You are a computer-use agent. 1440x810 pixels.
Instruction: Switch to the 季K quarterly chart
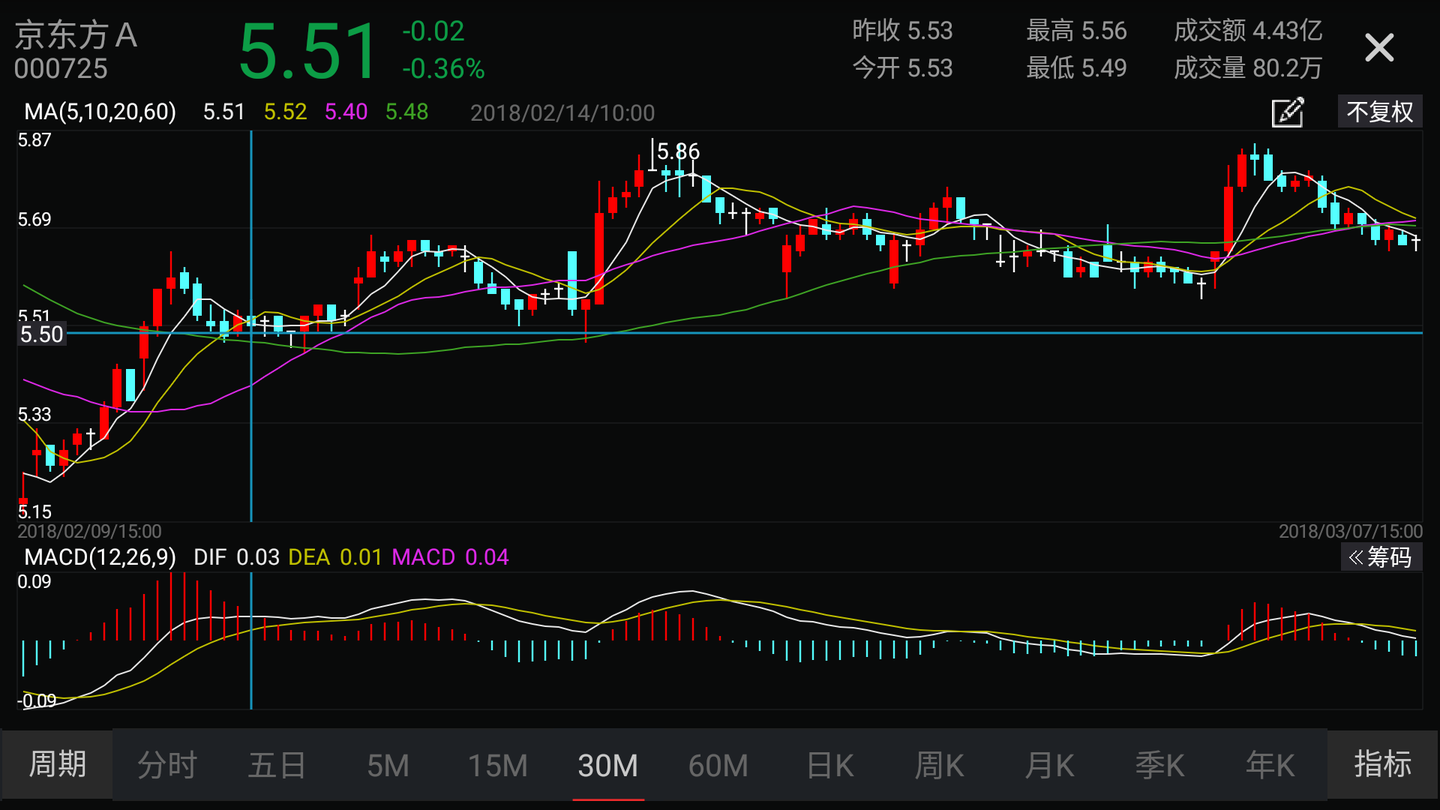pos(1160,766)
